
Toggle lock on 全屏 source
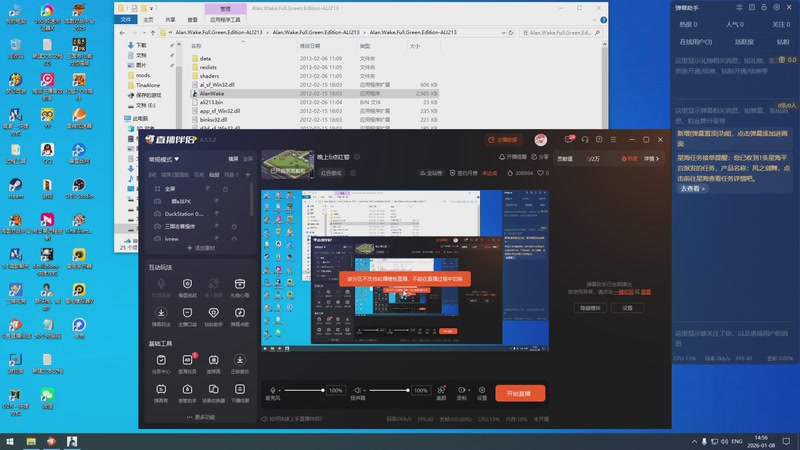click(x=225, y=189)
